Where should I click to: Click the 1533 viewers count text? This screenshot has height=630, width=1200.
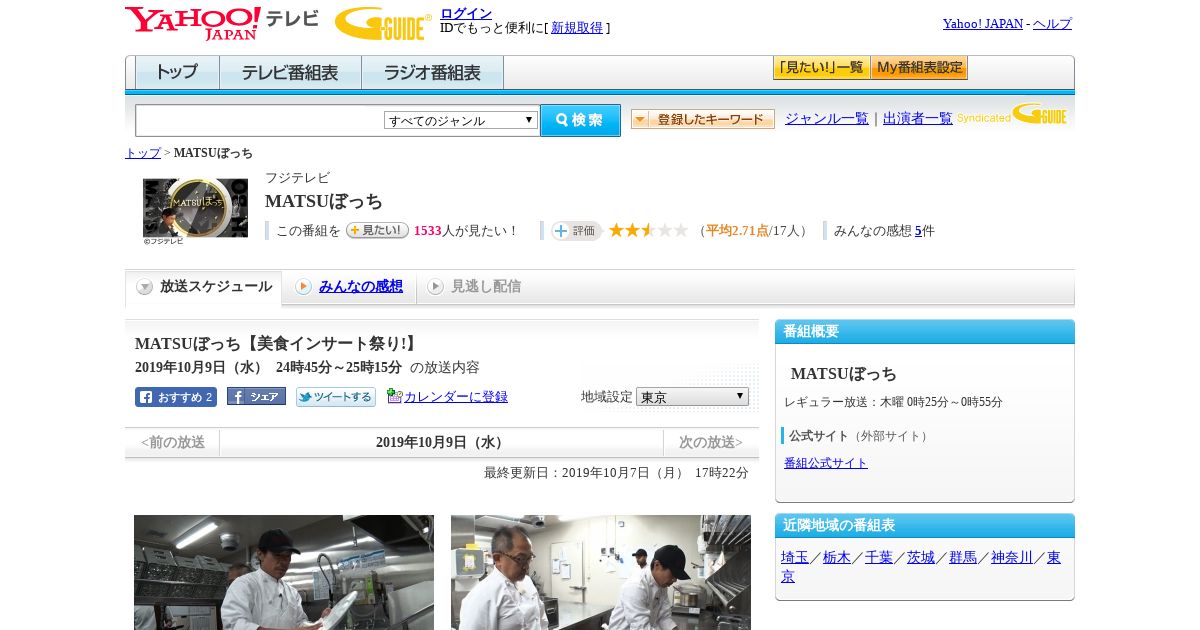pos(428,231)
